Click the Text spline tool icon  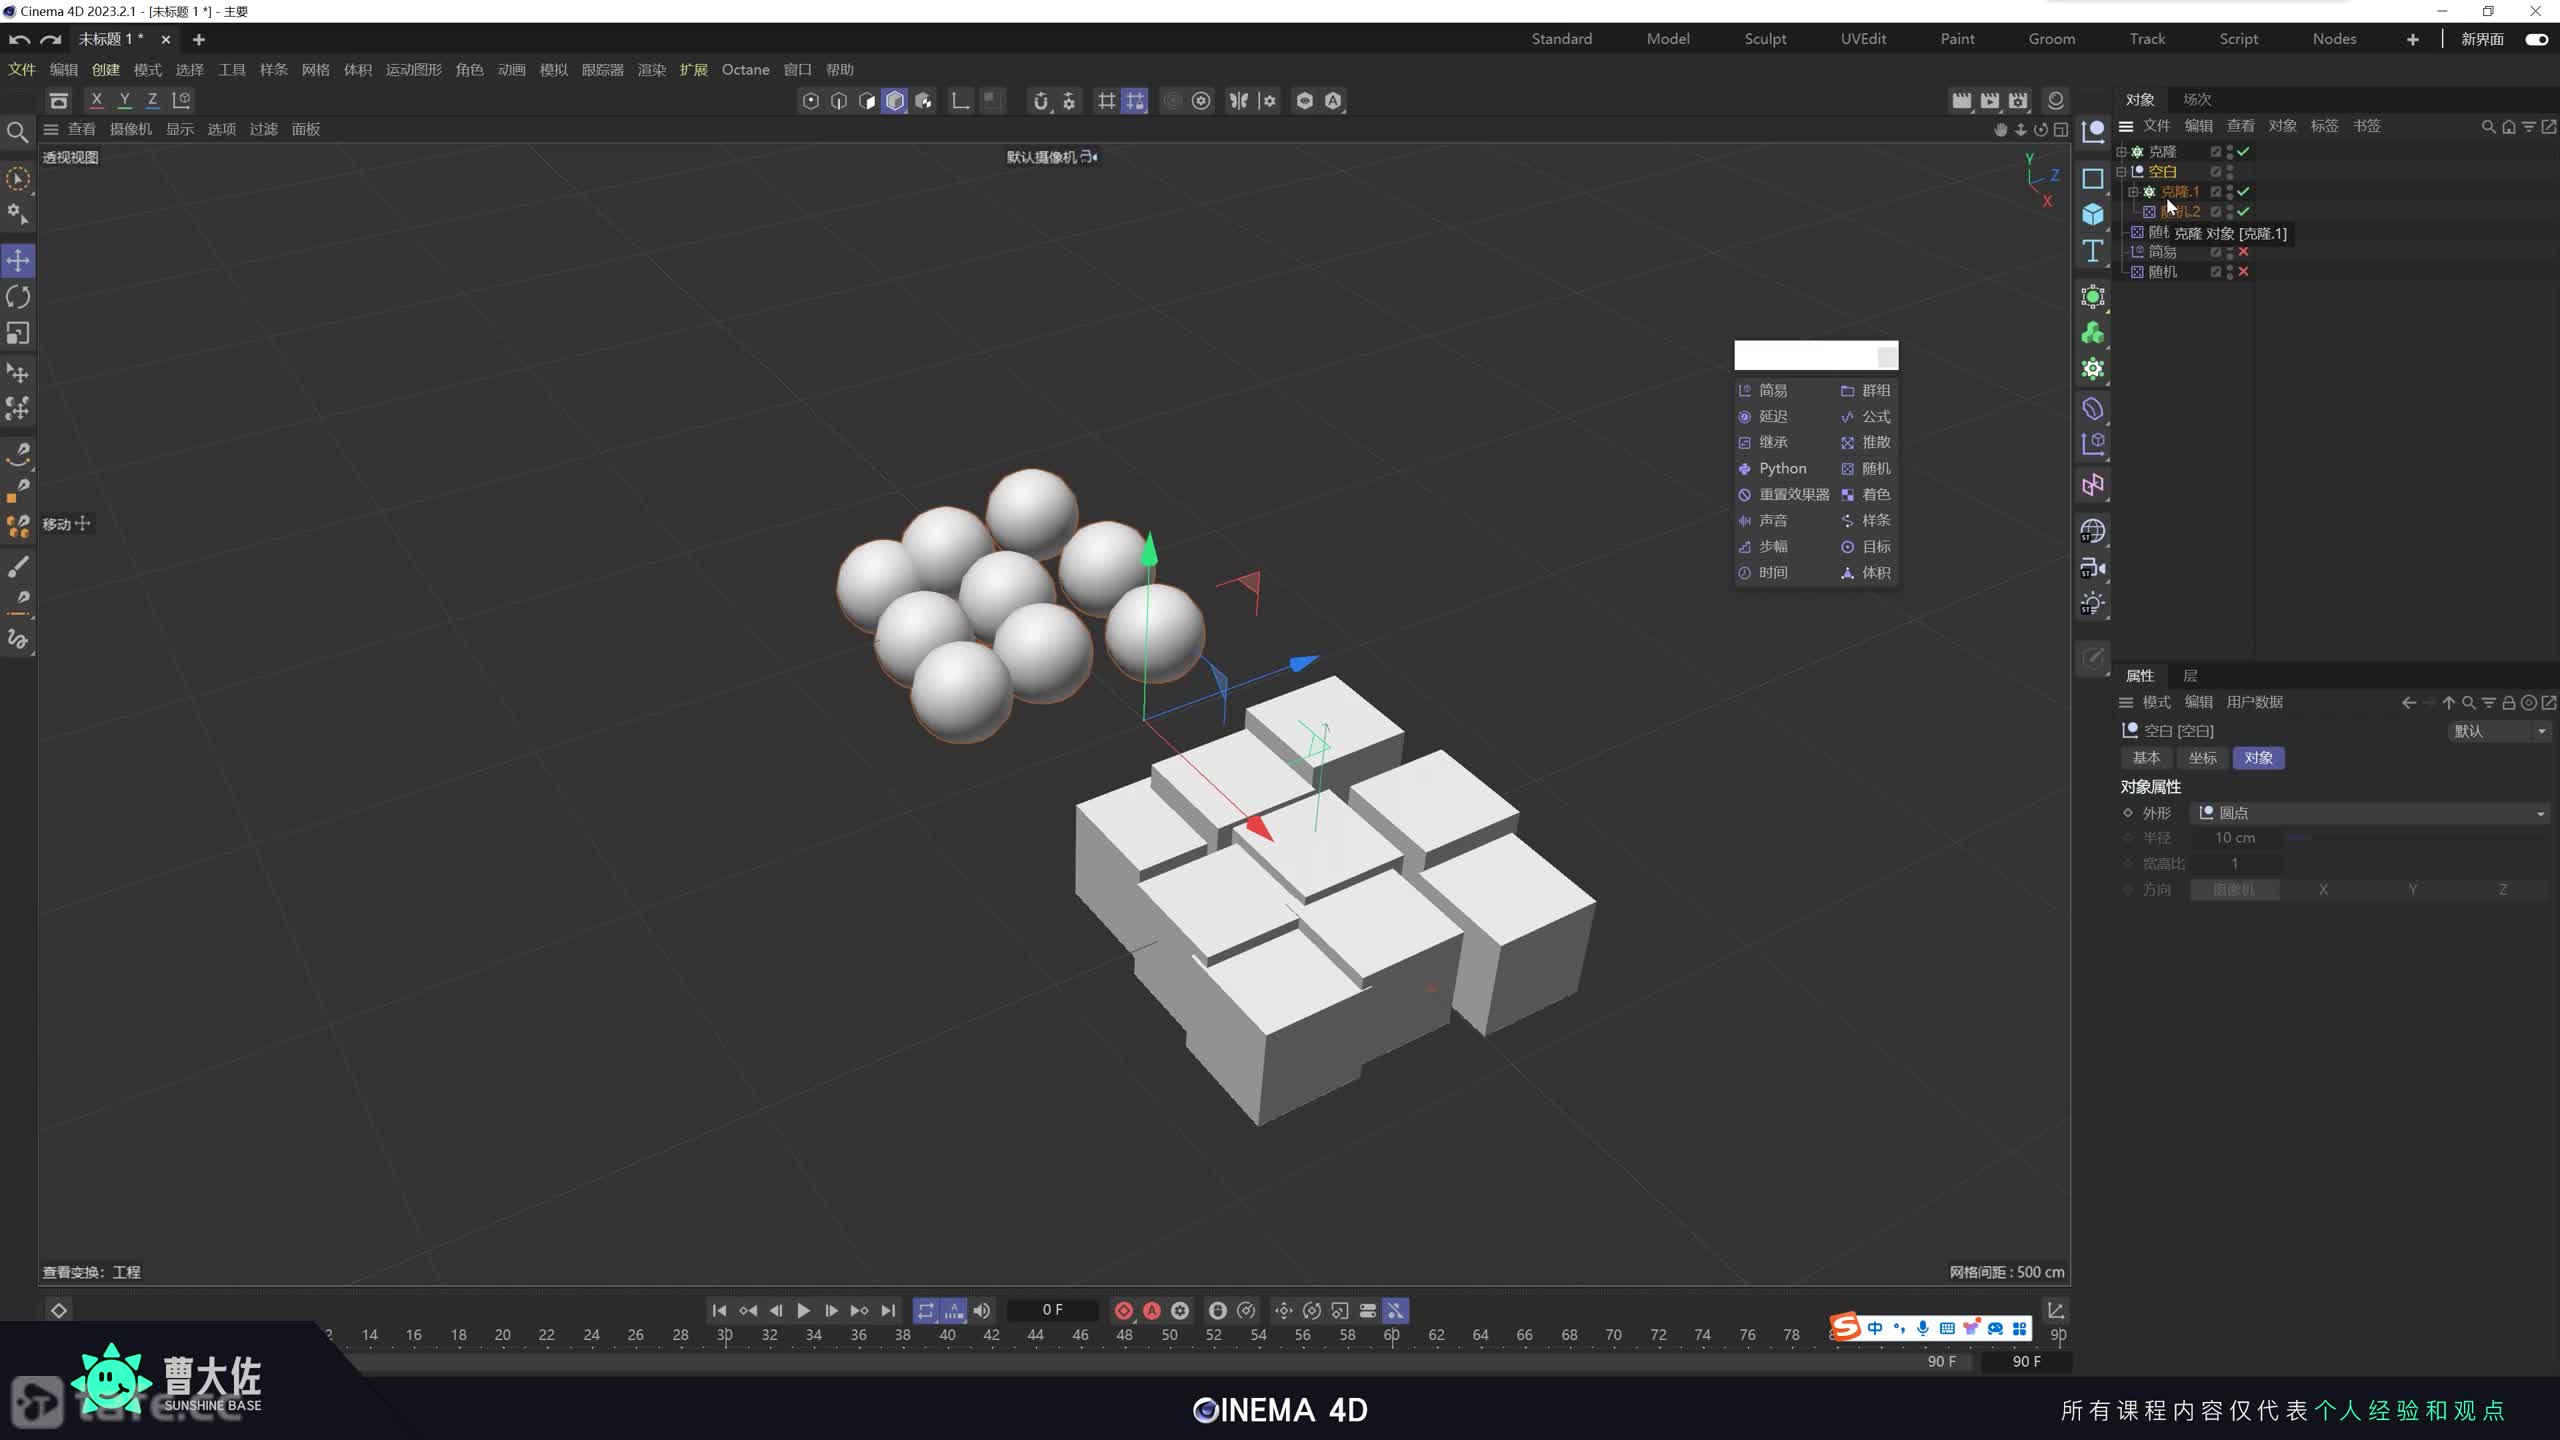[x=2093, y=251]
